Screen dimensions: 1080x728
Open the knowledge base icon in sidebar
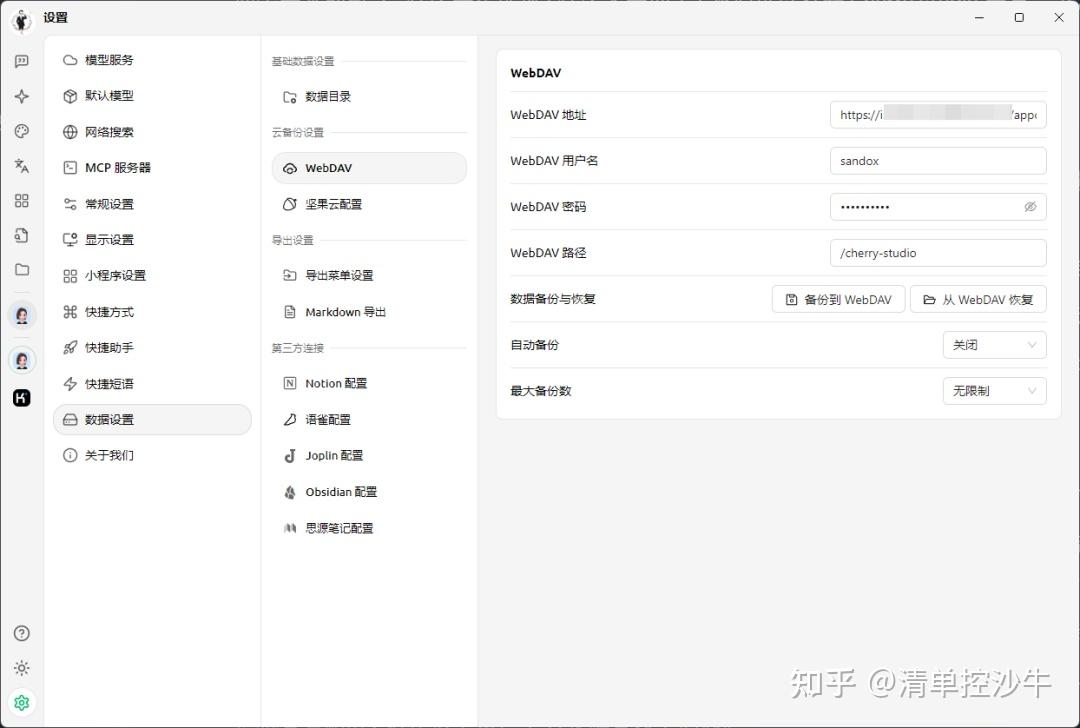pyautogui.click(x=21, y=235)
